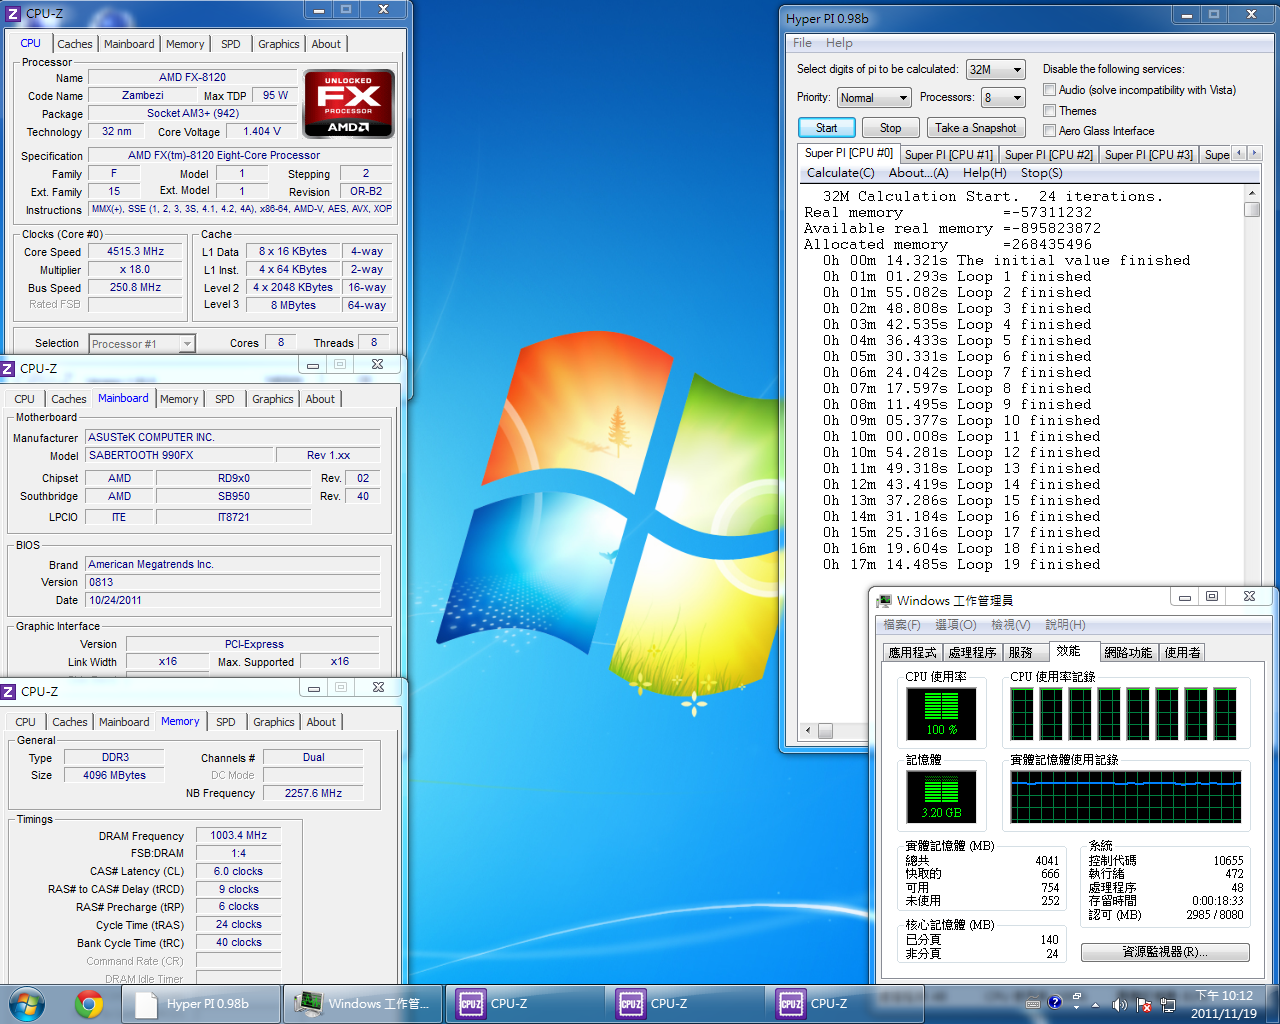Click Stop(S) menu in Super PI

[x=1041, y=173]
